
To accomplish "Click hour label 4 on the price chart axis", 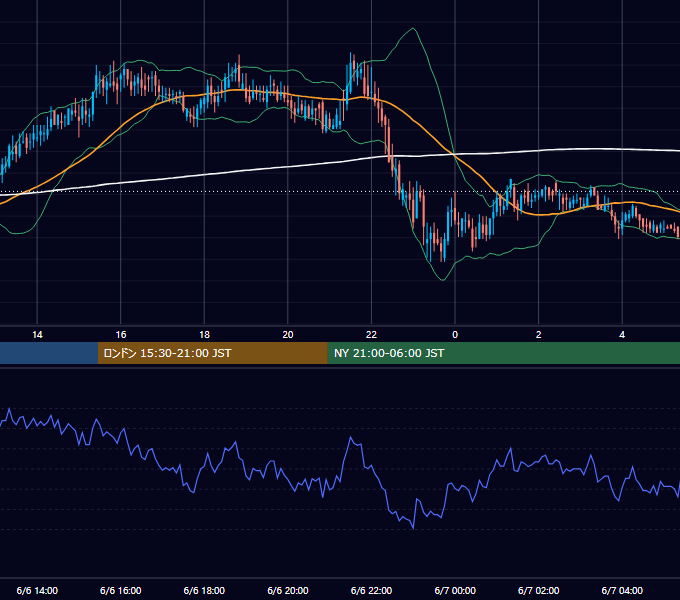I will [x=622, y=334].
